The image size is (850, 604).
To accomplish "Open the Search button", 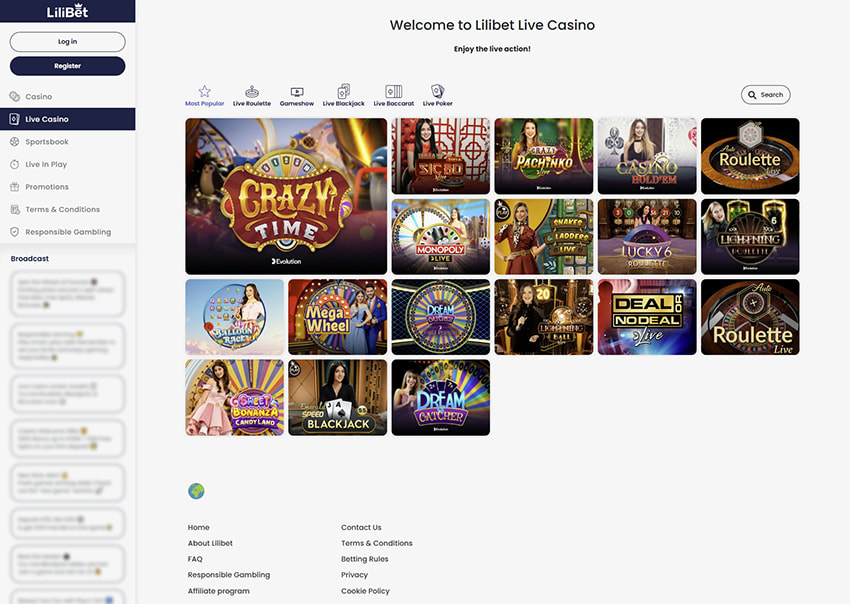I will tap(765, 95).
